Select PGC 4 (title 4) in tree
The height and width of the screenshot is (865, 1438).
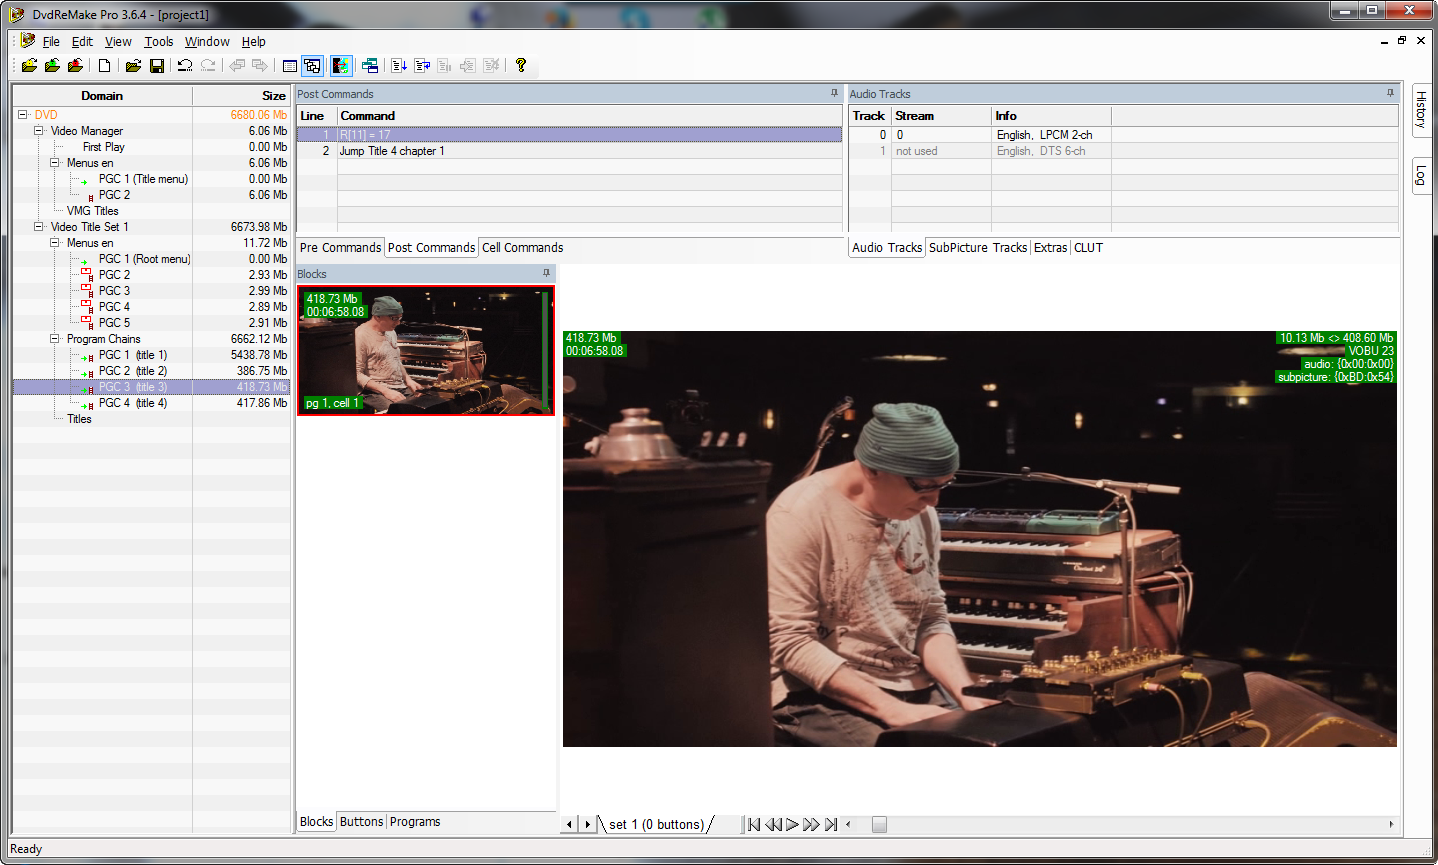[x=132, y=403]
